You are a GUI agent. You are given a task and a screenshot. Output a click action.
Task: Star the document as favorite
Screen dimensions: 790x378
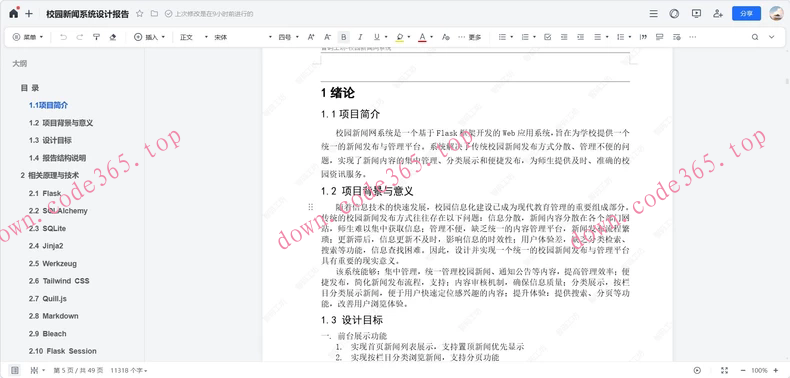coord(140,14)
